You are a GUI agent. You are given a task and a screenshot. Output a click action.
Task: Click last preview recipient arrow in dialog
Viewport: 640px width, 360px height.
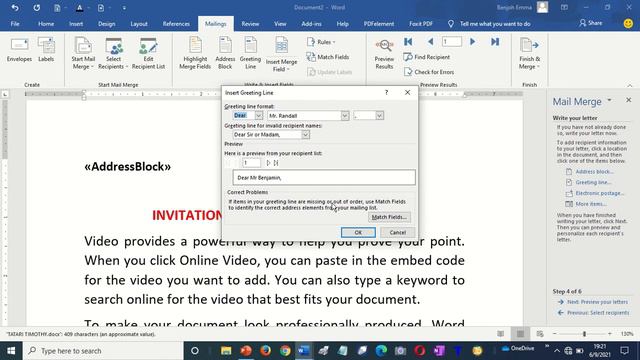pos(276,163)
